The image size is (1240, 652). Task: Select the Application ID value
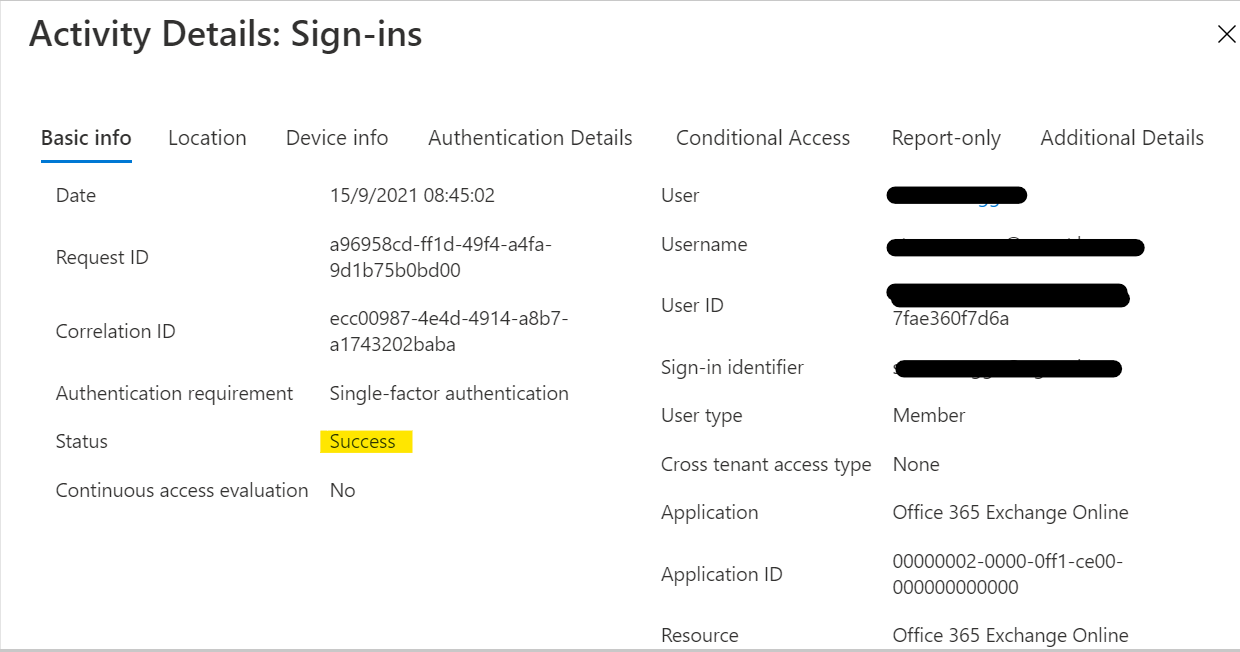1010,573
